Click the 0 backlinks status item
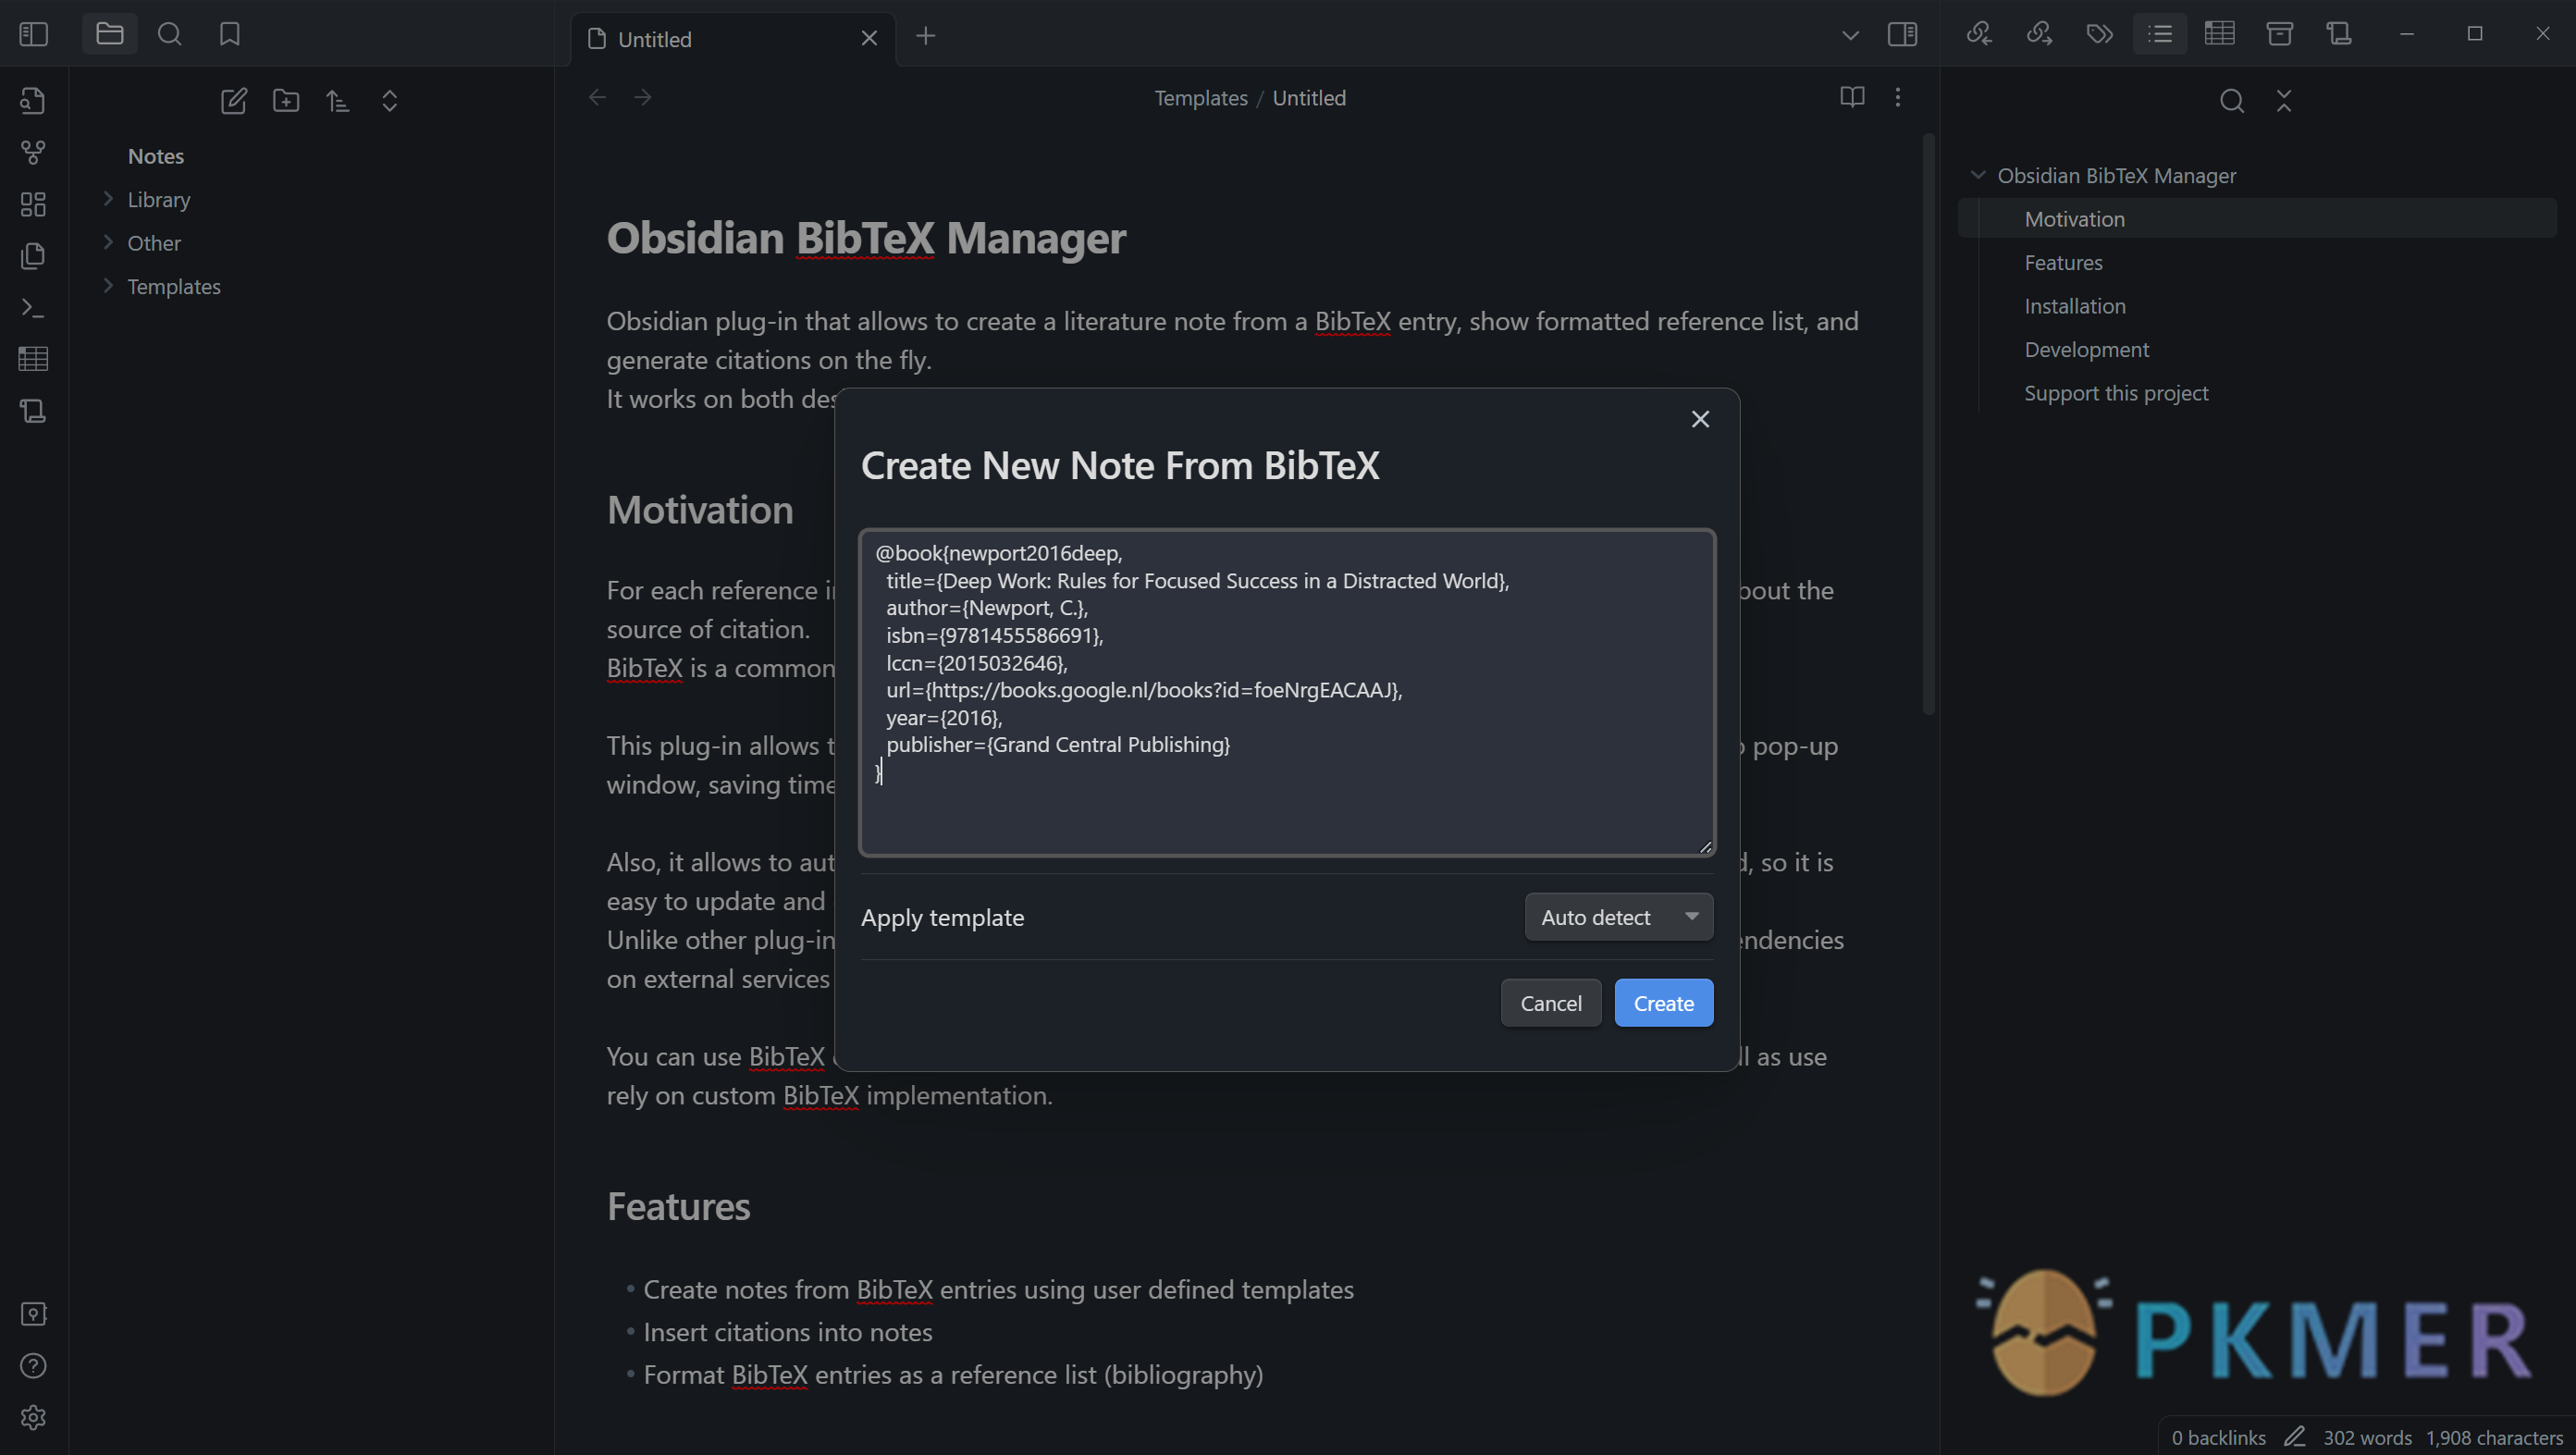This screenshot has width=2576, height=1455. [x=2218, y=1438]
